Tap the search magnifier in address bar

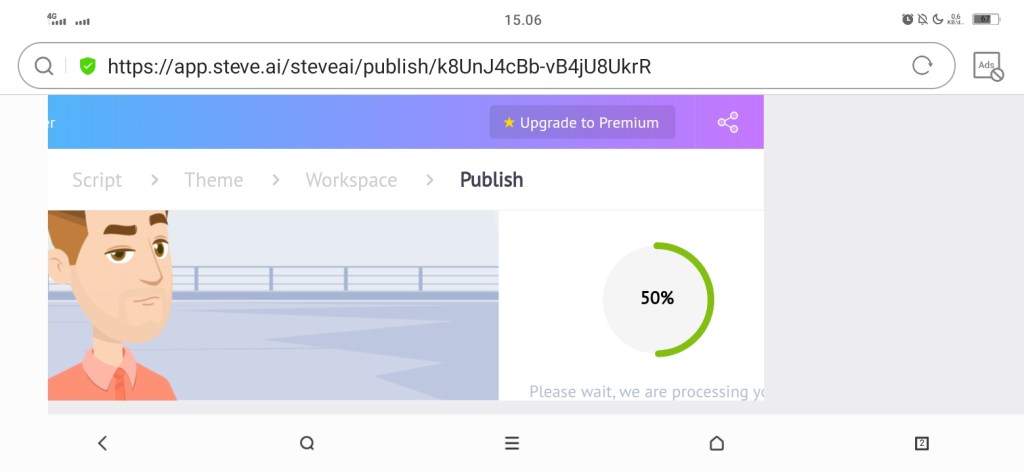[x=44, y=66]
